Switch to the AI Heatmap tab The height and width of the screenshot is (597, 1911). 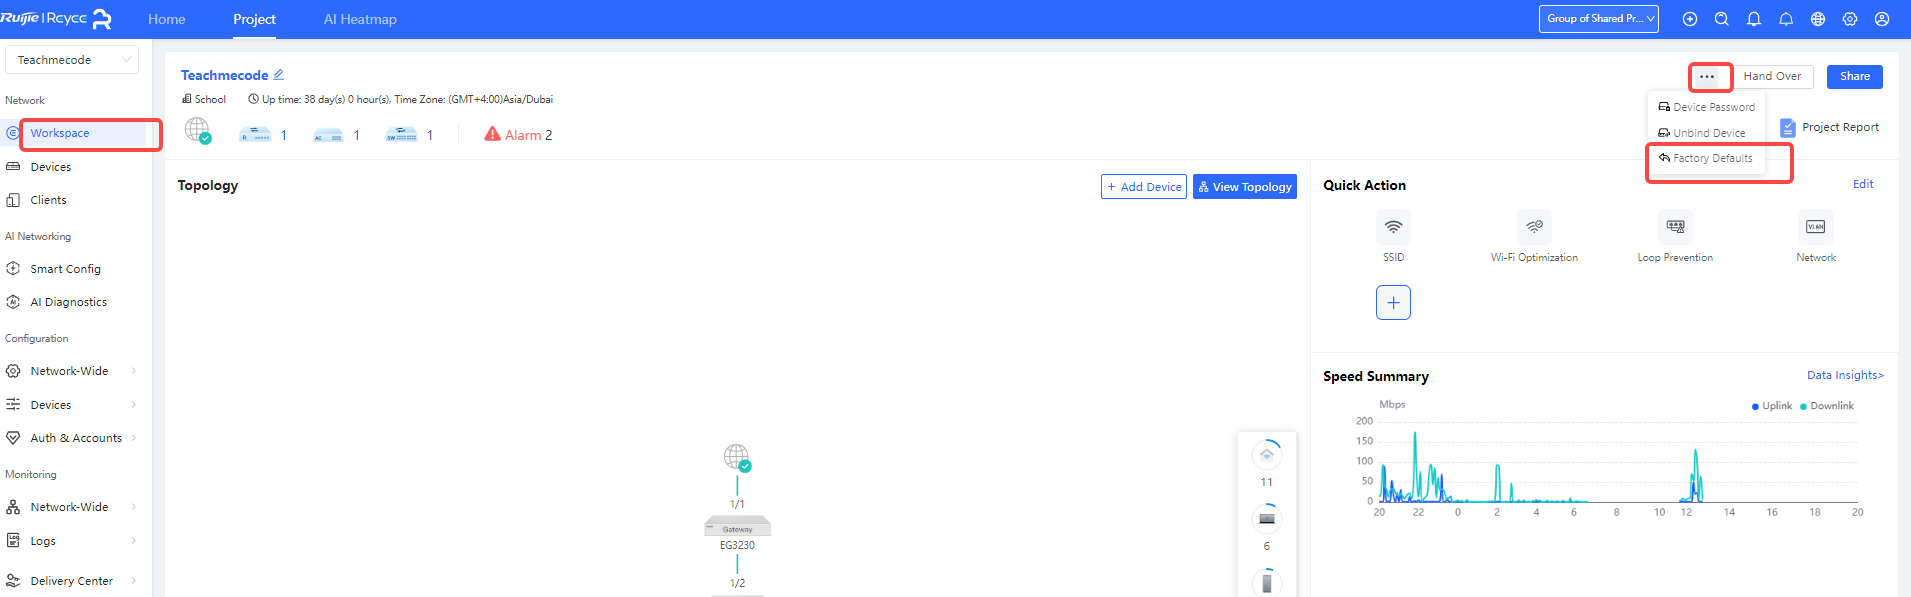point(360,19)
